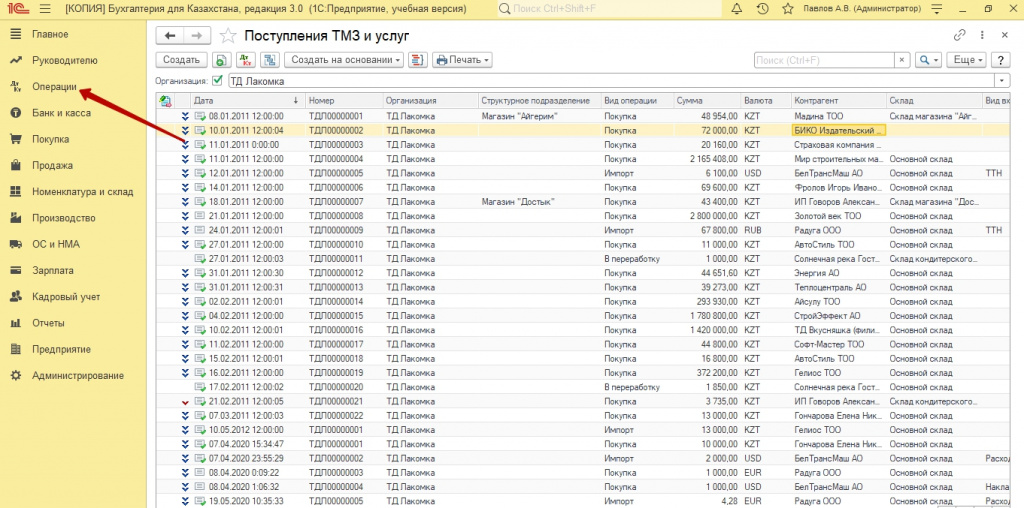Open service settings icon next to user name
The height and width of the screenshot is (508, 1024).
pyautogui.click(x=938, y=9)
